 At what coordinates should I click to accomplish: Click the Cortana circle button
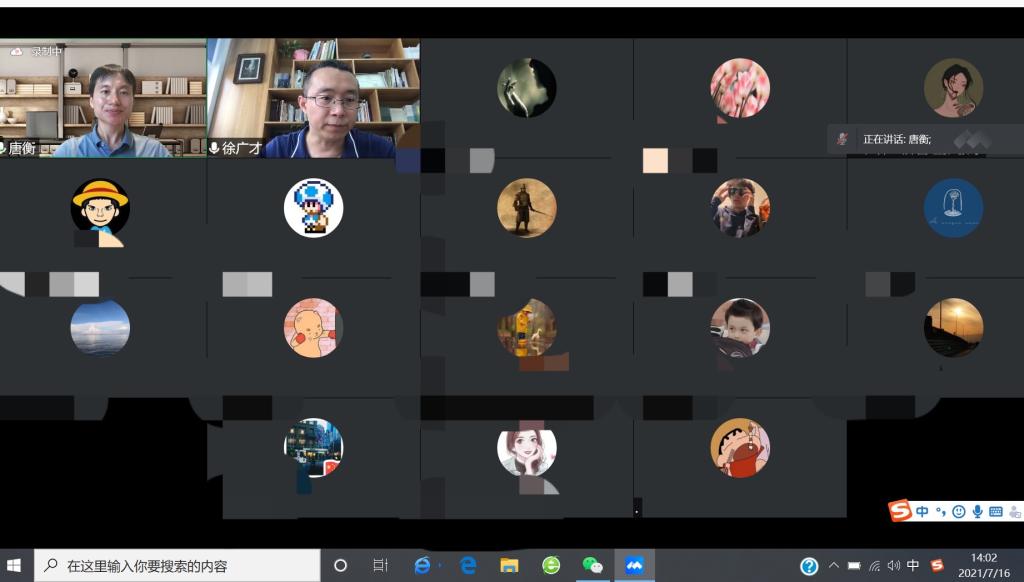coord(340,566)
